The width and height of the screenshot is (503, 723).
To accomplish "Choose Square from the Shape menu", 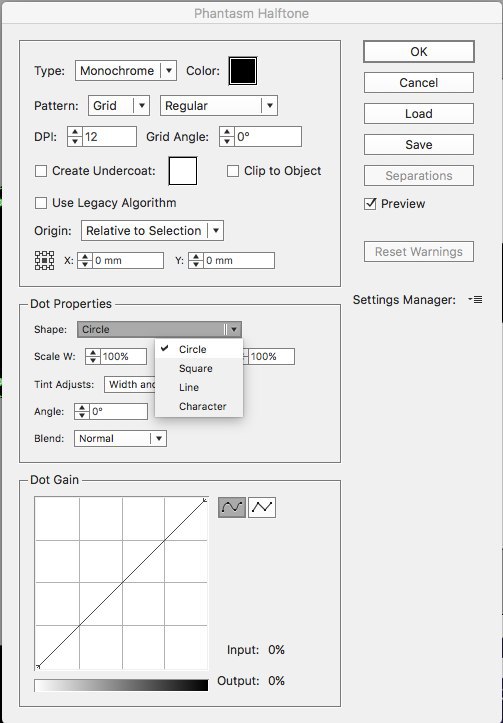I will 199,368.
